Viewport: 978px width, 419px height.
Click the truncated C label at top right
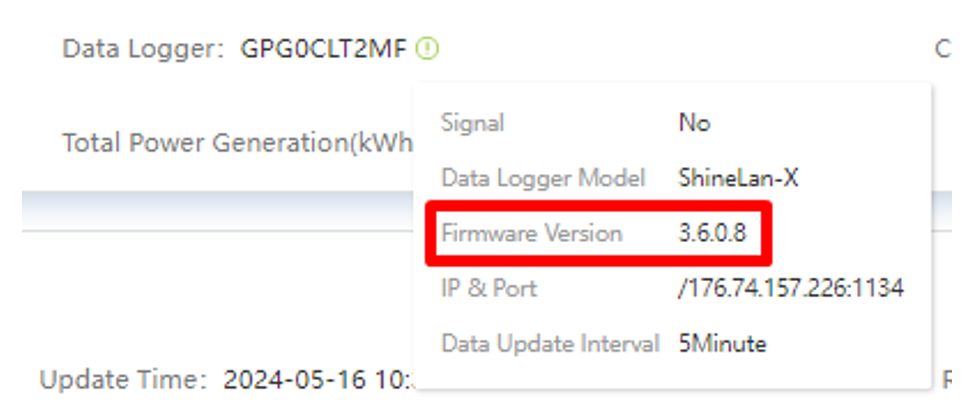[942, 49]
